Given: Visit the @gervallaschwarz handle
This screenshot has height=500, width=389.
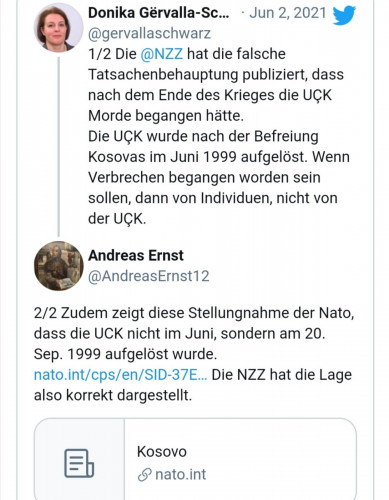Looking at the screenshot, I should [x=149, y=34].
